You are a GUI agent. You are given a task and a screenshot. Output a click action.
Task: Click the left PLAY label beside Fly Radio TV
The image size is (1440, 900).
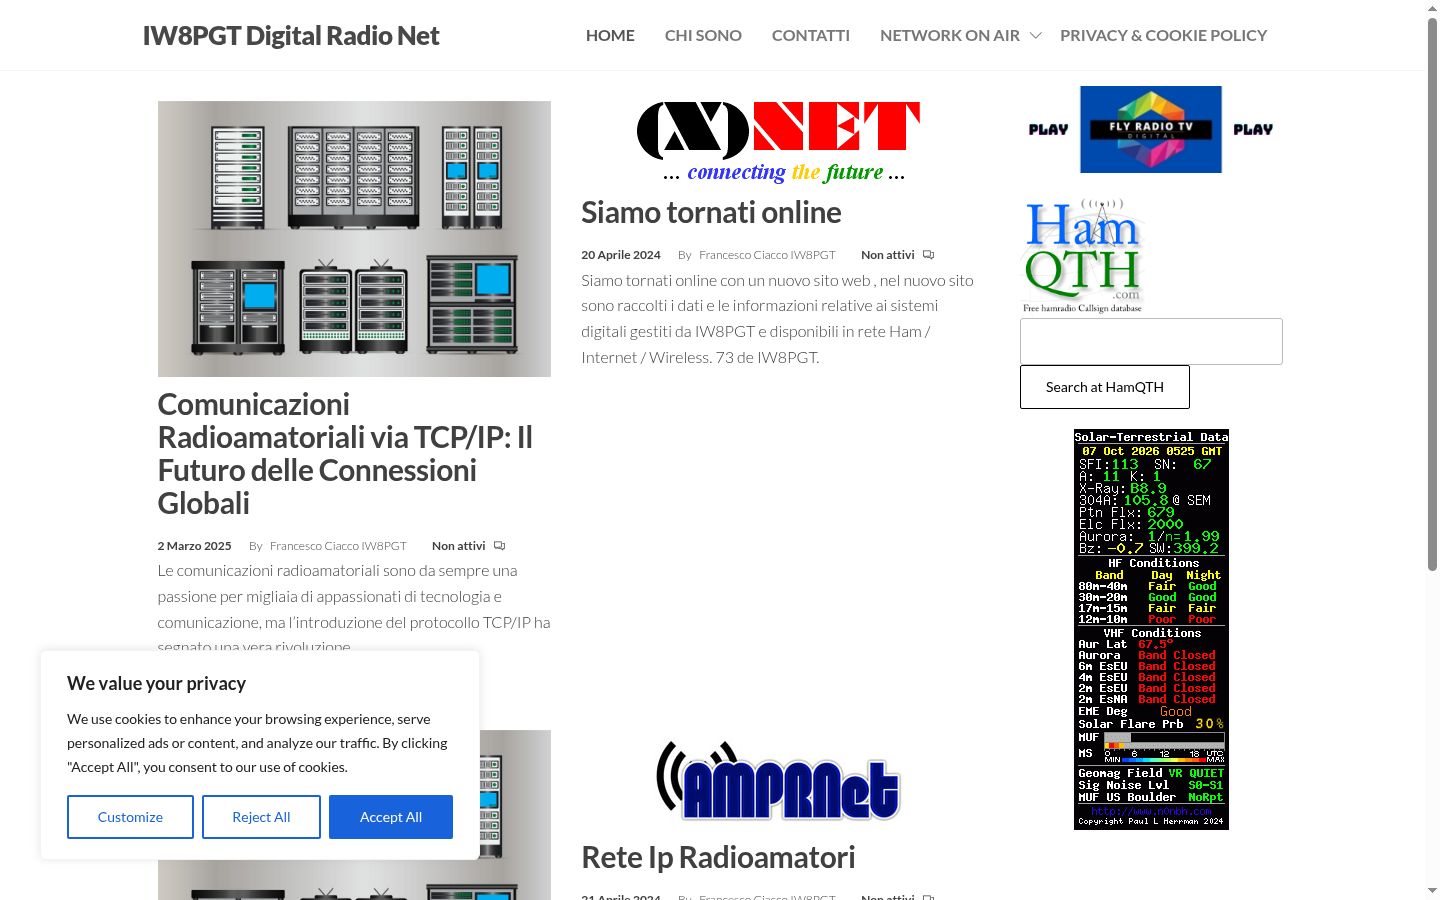pos(1048,129)
